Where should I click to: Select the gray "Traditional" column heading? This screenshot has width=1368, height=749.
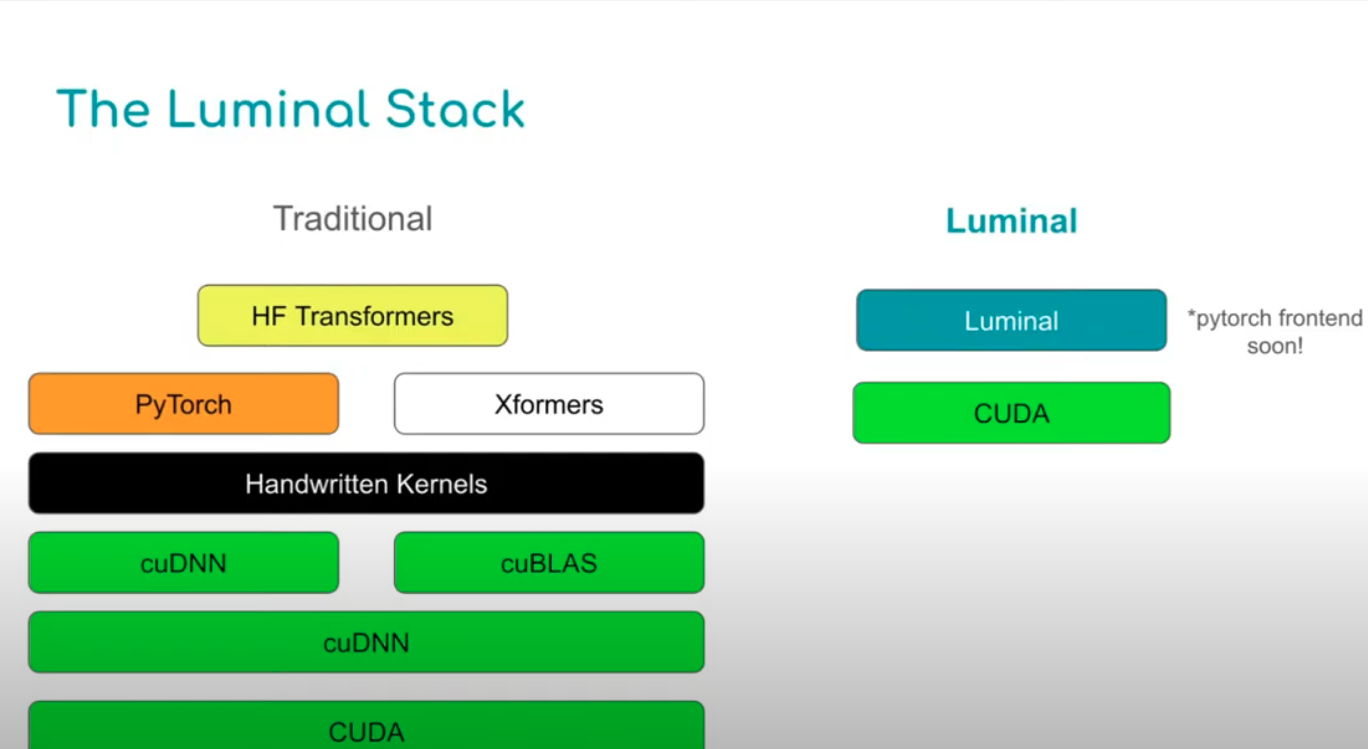(x=353, y=219)
